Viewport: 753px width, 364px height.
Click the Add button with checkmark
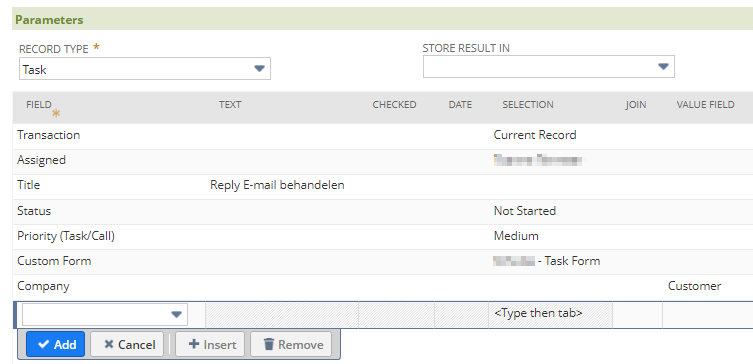[55, 344]
